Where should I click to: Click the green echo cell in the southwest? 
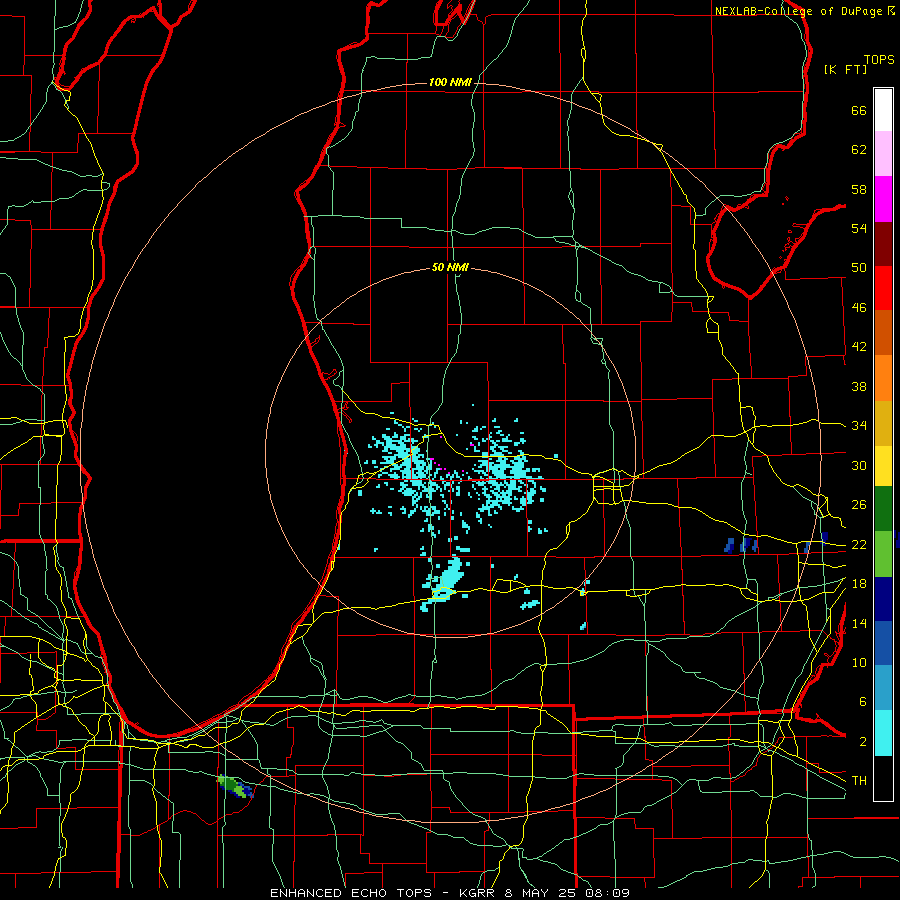click(235, 786)
